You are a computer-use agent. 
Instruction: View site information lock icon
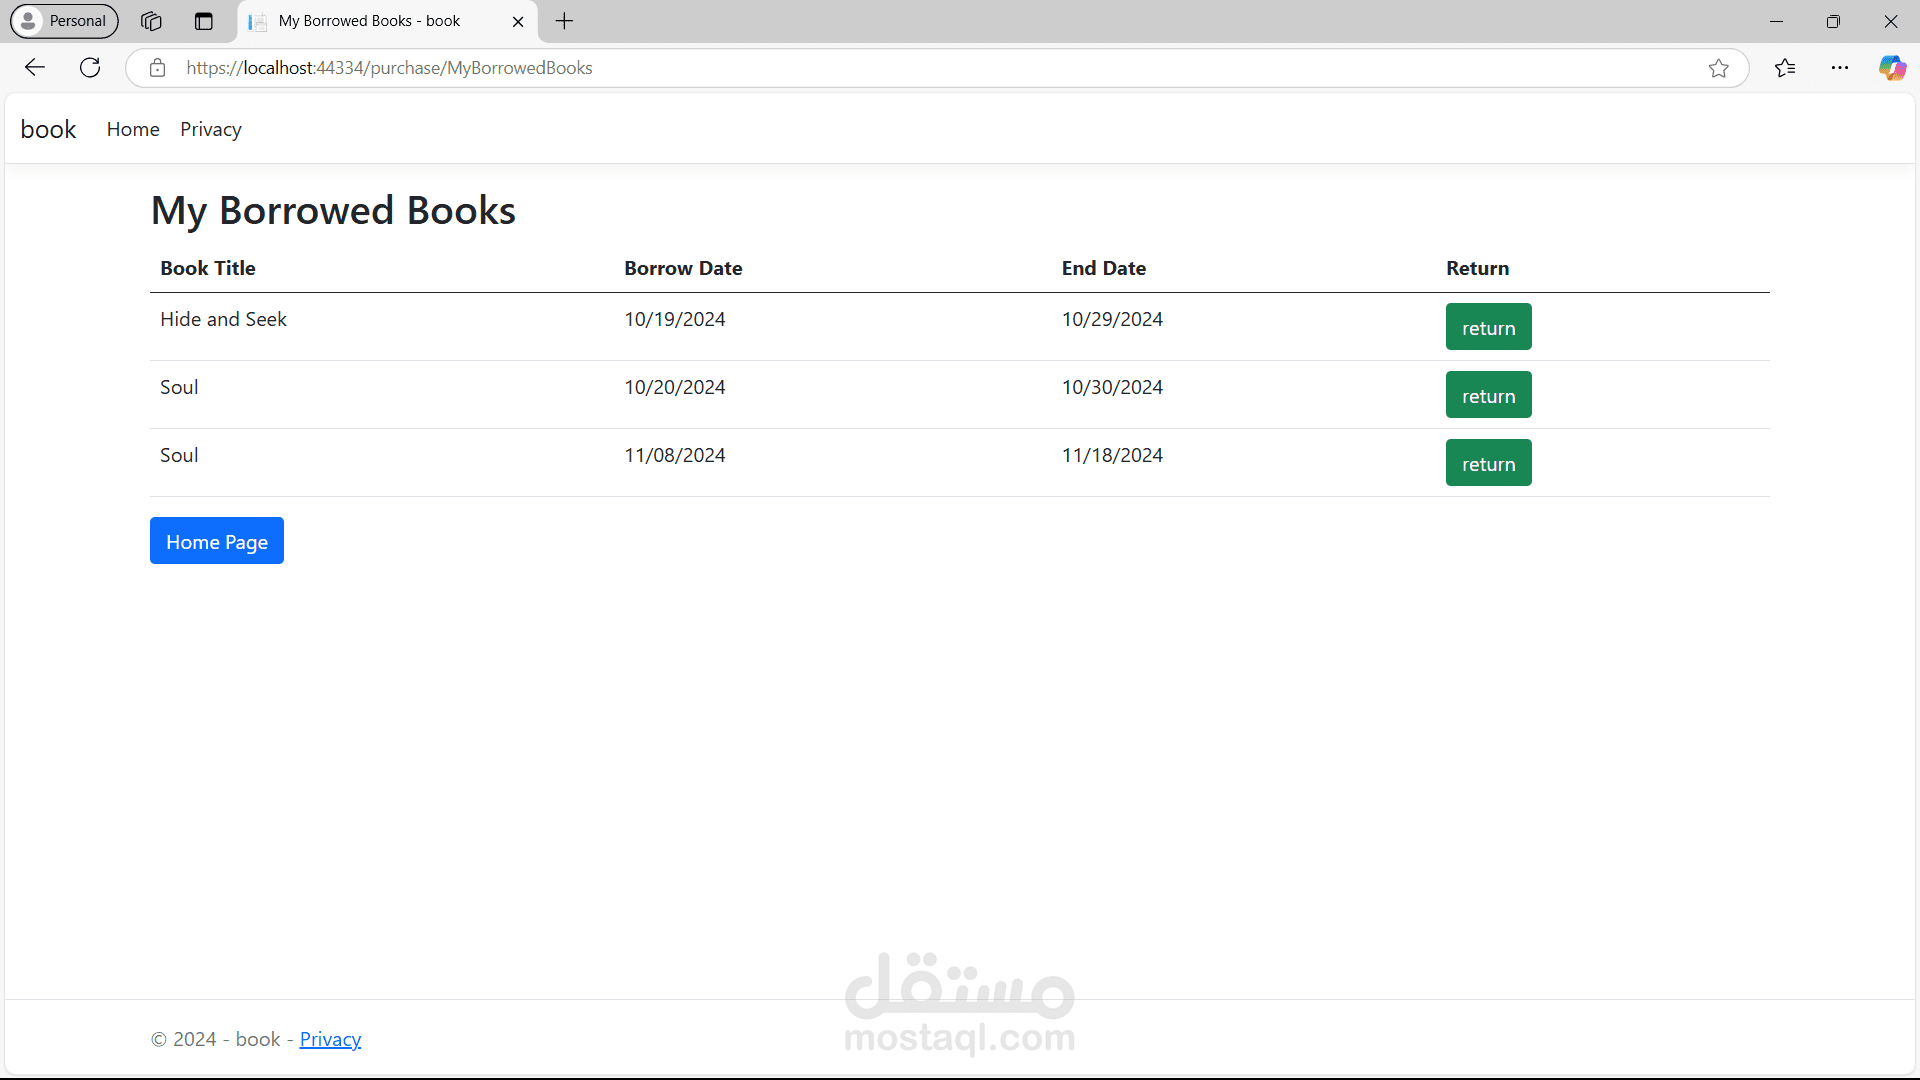[x=157, y=68]
